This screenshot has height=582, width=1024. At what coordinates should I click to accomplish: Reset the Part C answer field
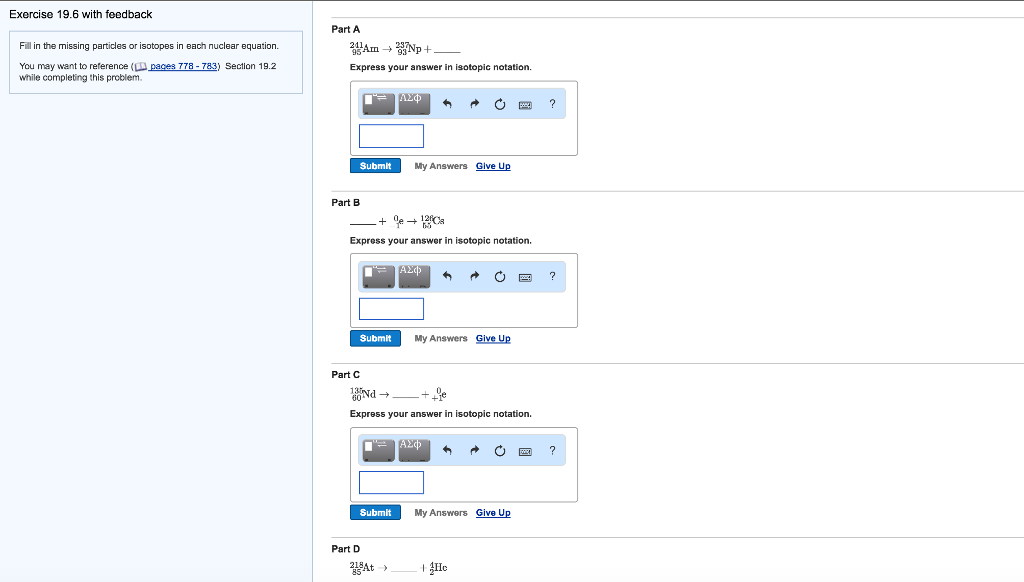click(499, 451)
